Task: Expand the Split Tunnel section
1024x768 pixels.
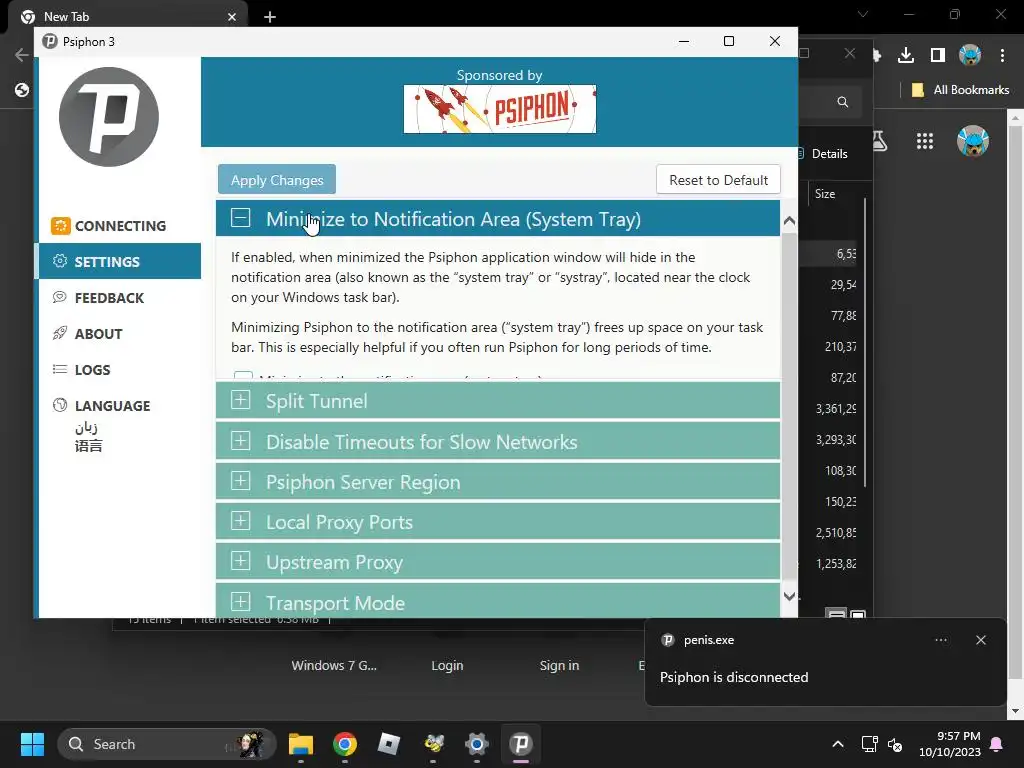Action: point(498,400)
